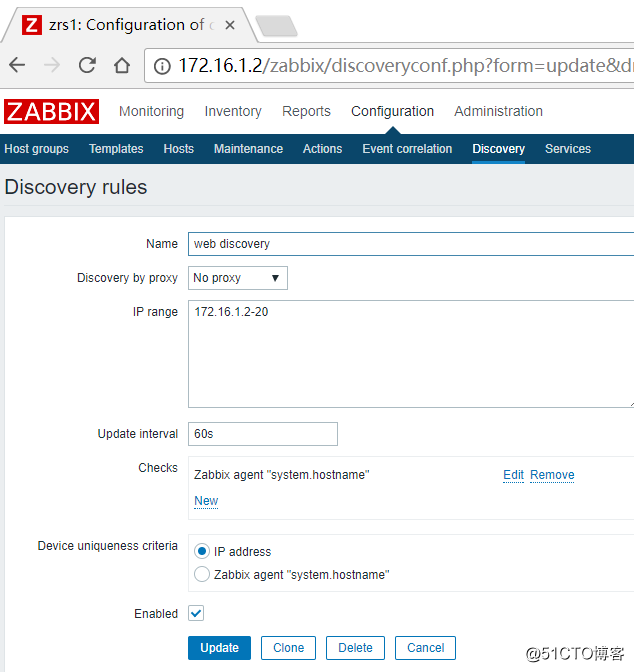634x672 pixels.
Task: Open the Inventory menu
Action: pos(233,111)
